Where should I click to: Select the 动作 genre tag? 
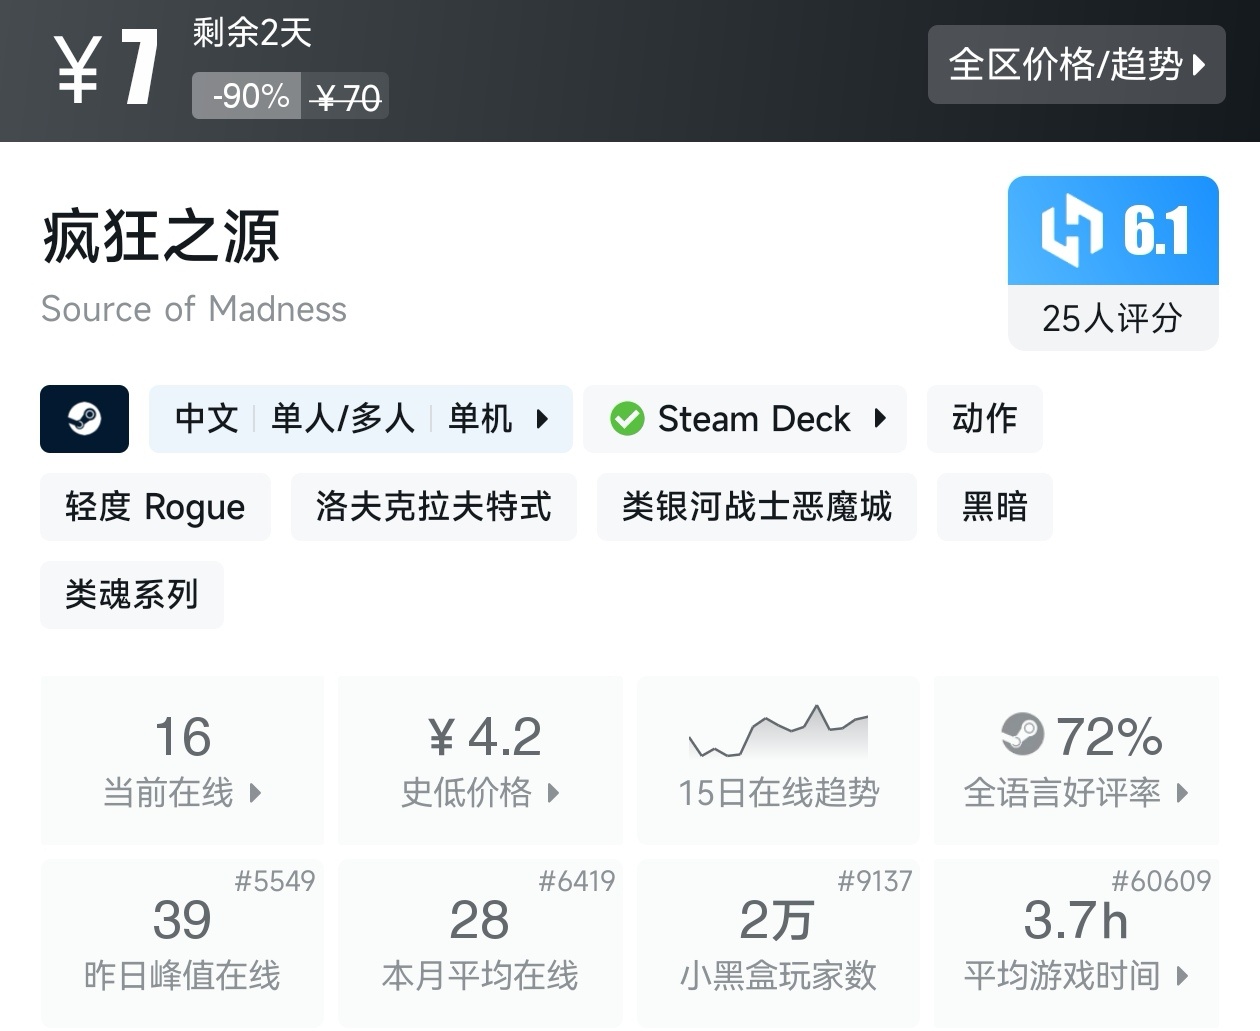pyautogui.click(x=984, y=418)
